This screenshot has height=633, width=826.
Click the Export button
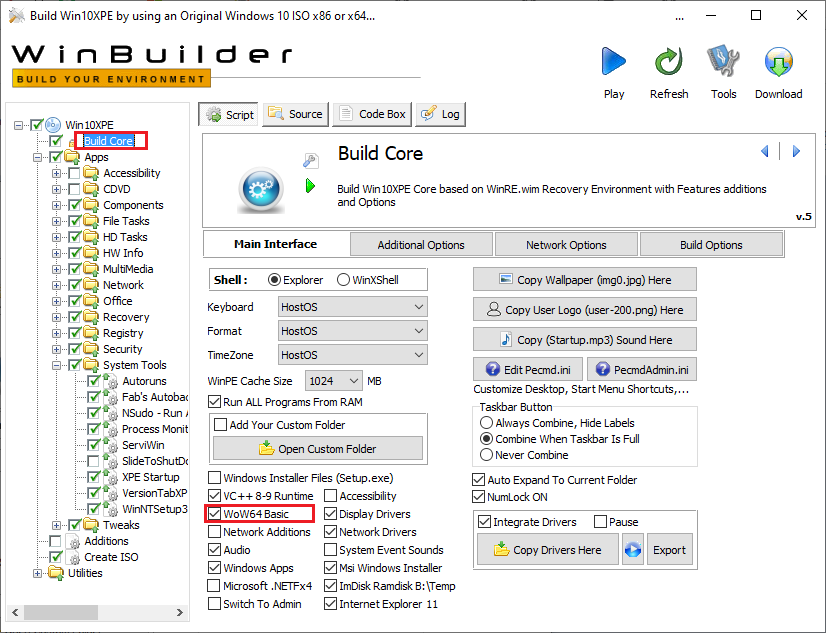click(670, 550)
